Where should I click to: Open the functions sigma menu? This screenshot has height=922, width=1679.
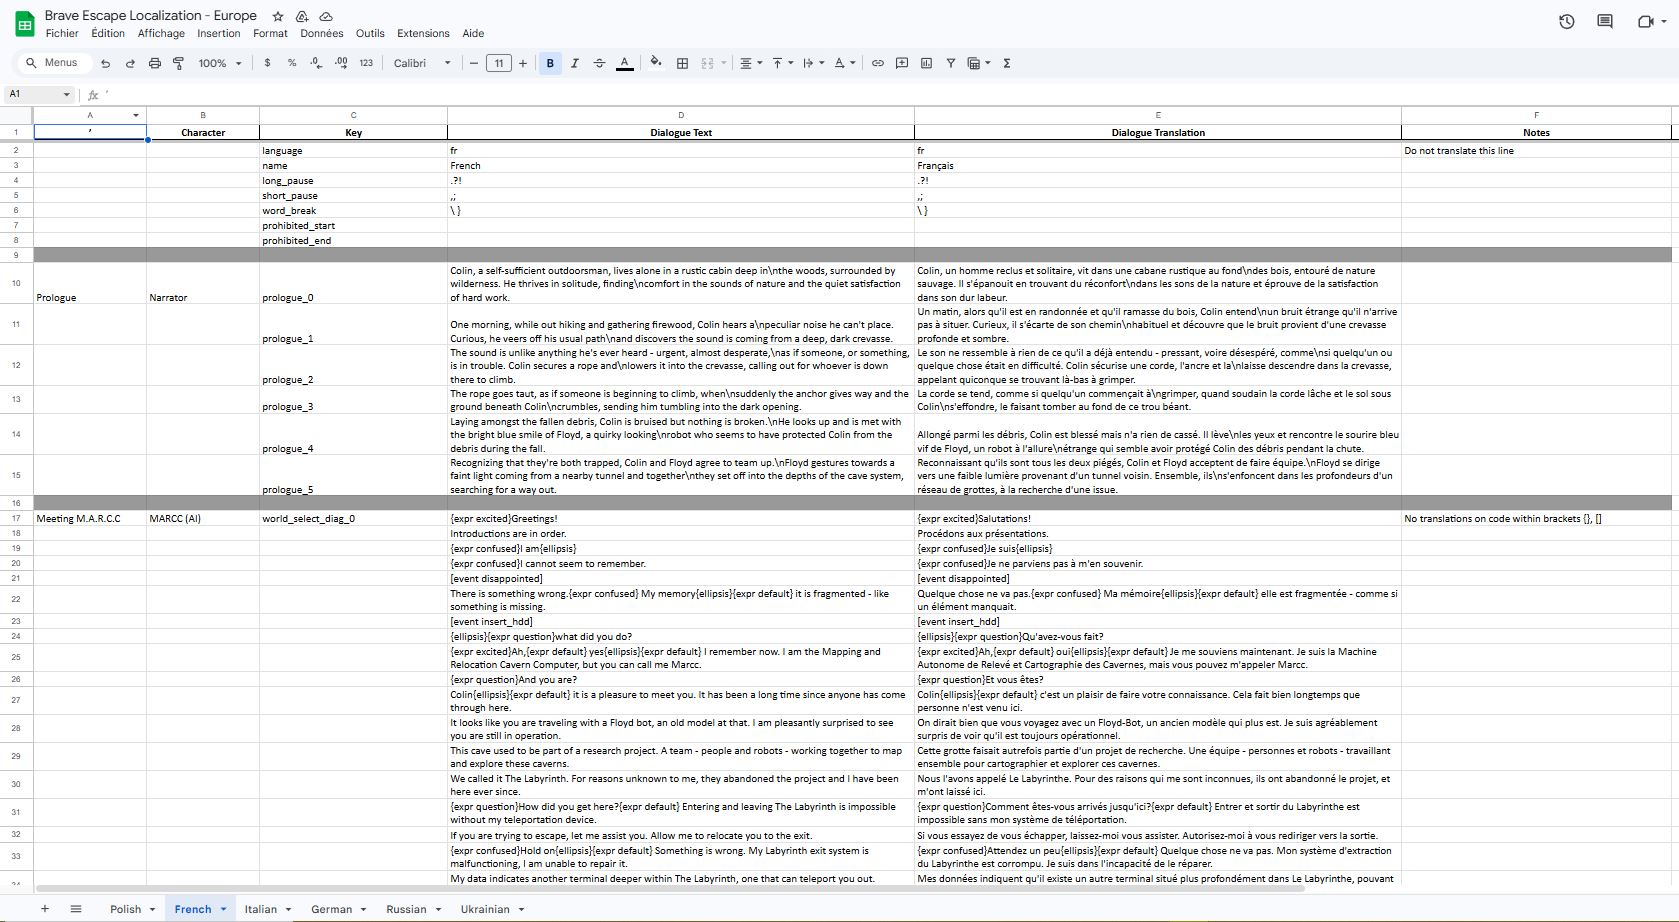[1007, 63]
